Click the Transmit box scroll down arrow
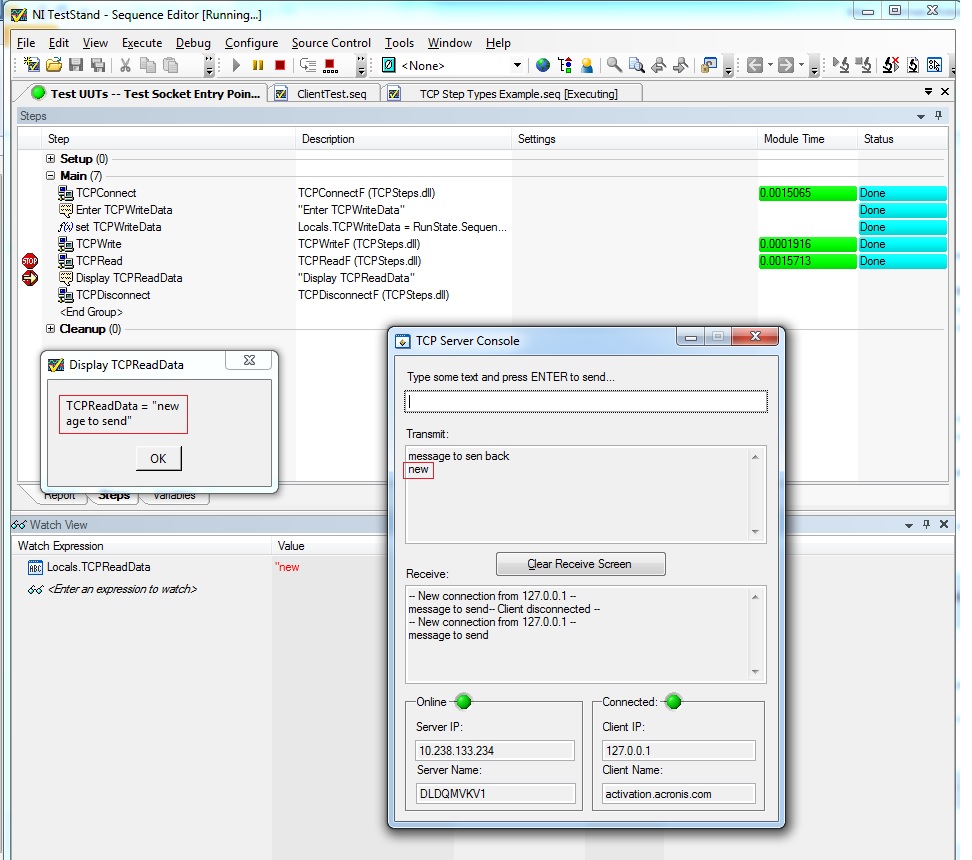This screenshot has width=972, height=860. coord(755,531)
